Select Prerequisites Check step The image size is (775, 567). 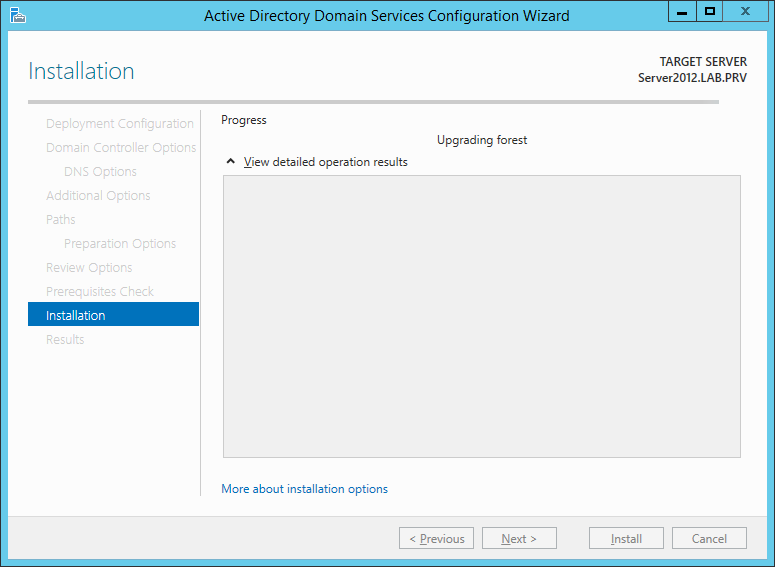[x=100, y=292]
